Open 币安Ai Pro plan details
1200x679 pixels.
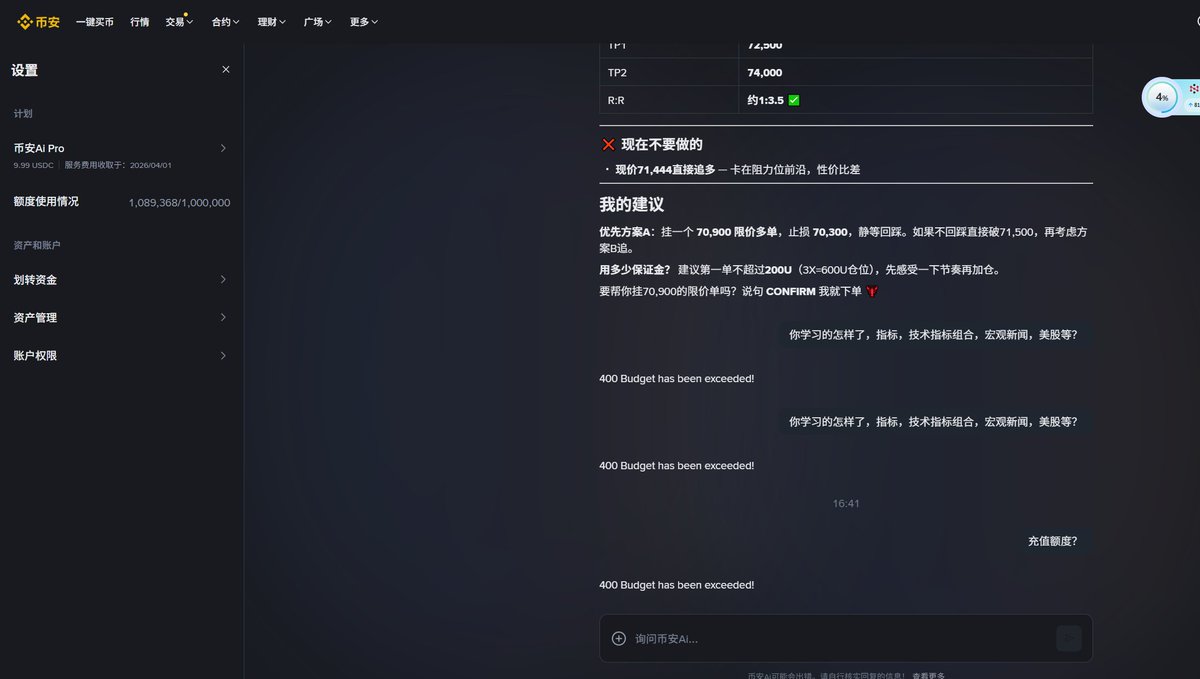click(x=120, y=148)
